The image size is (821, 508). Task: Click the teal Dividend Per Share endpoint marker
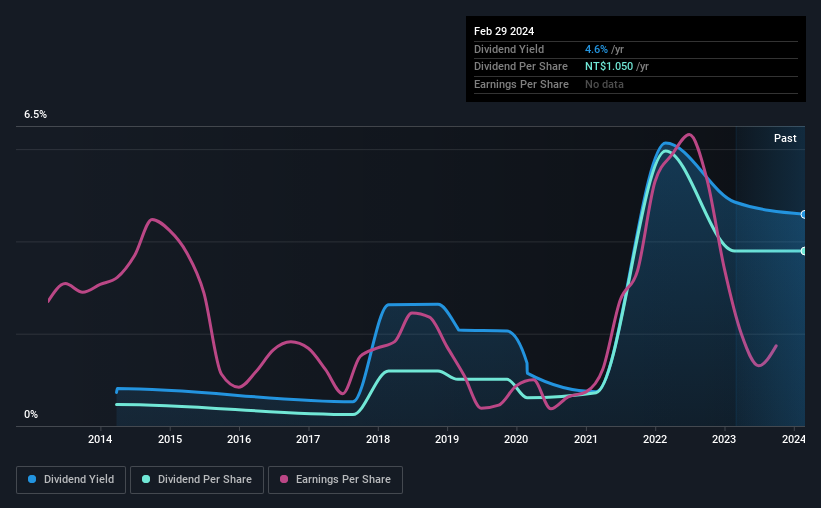tap(804, 251)
